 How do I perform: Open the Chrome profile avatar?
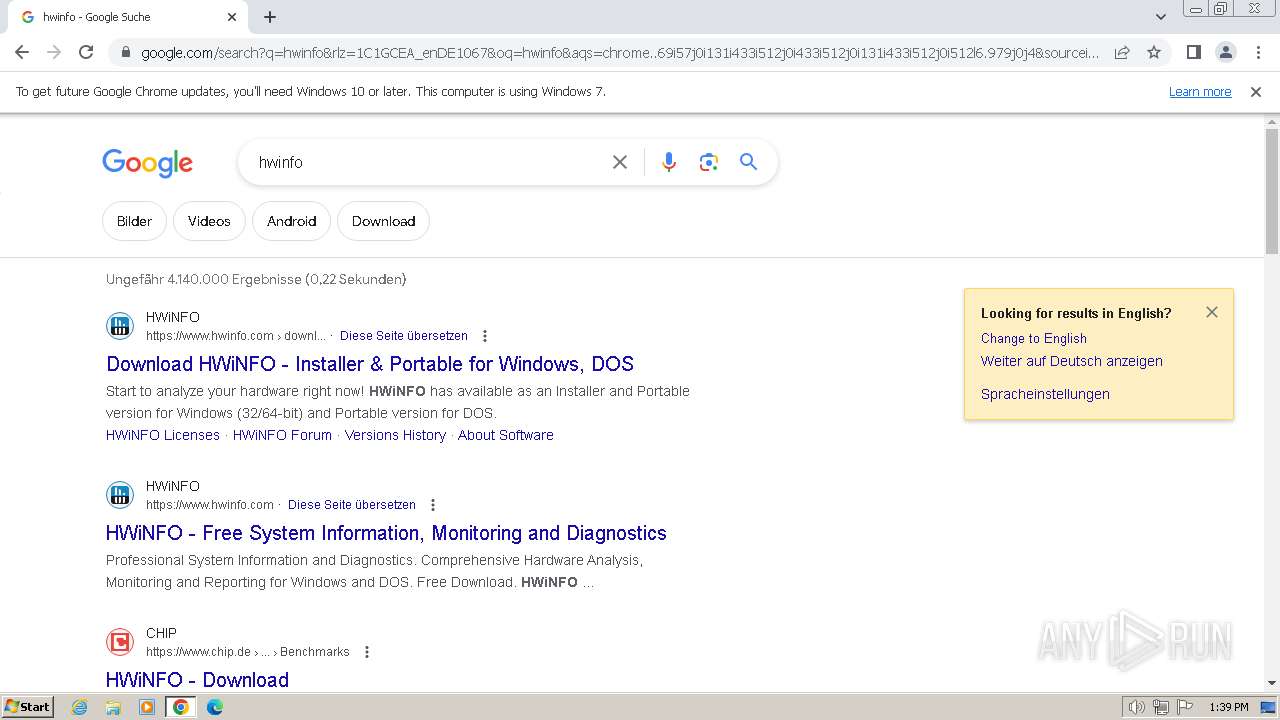click(x=1225, y=52)
